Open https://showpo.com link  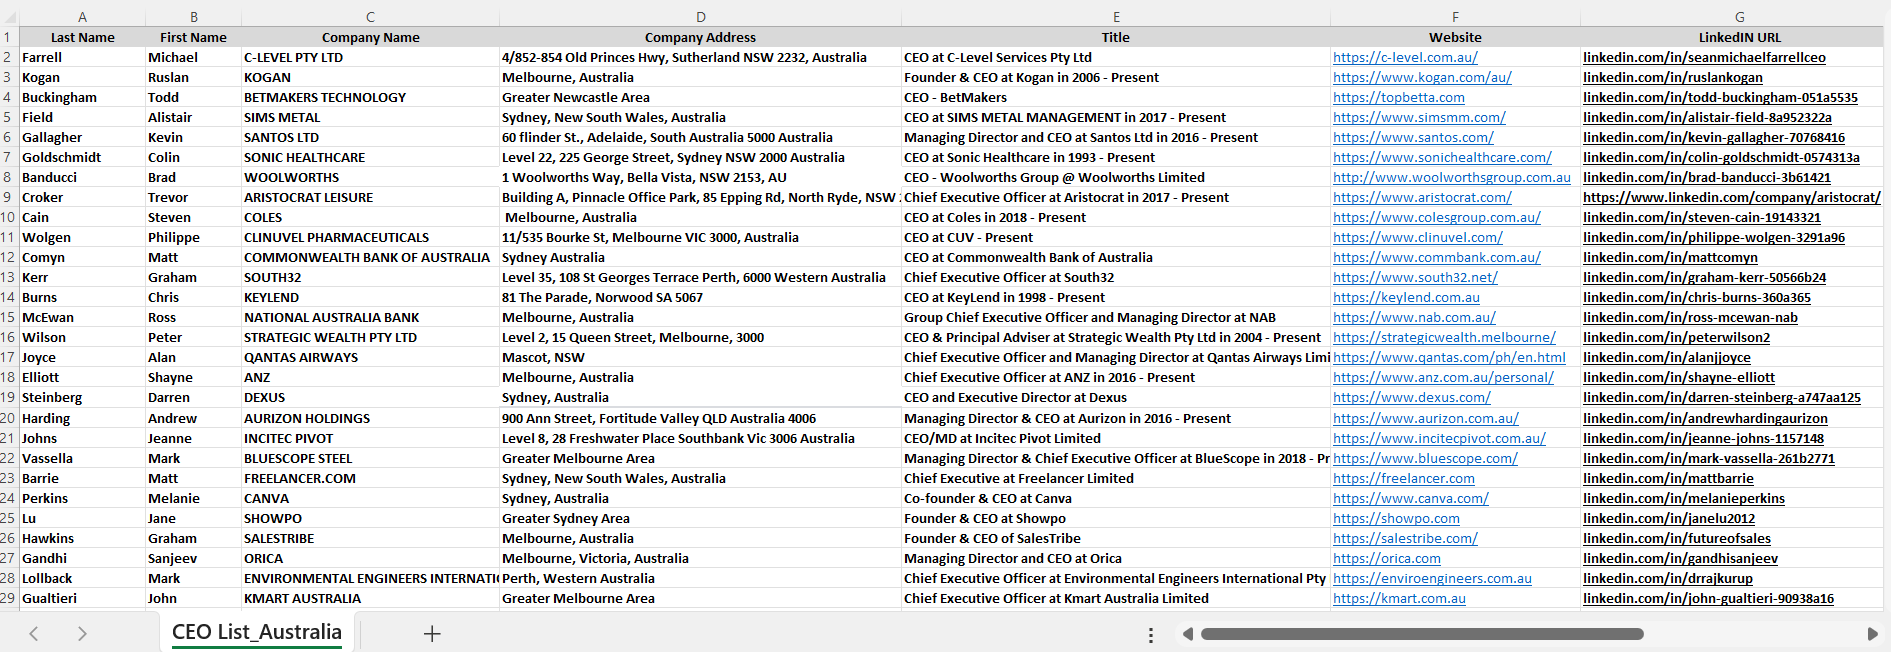(x=1396, y=518)
